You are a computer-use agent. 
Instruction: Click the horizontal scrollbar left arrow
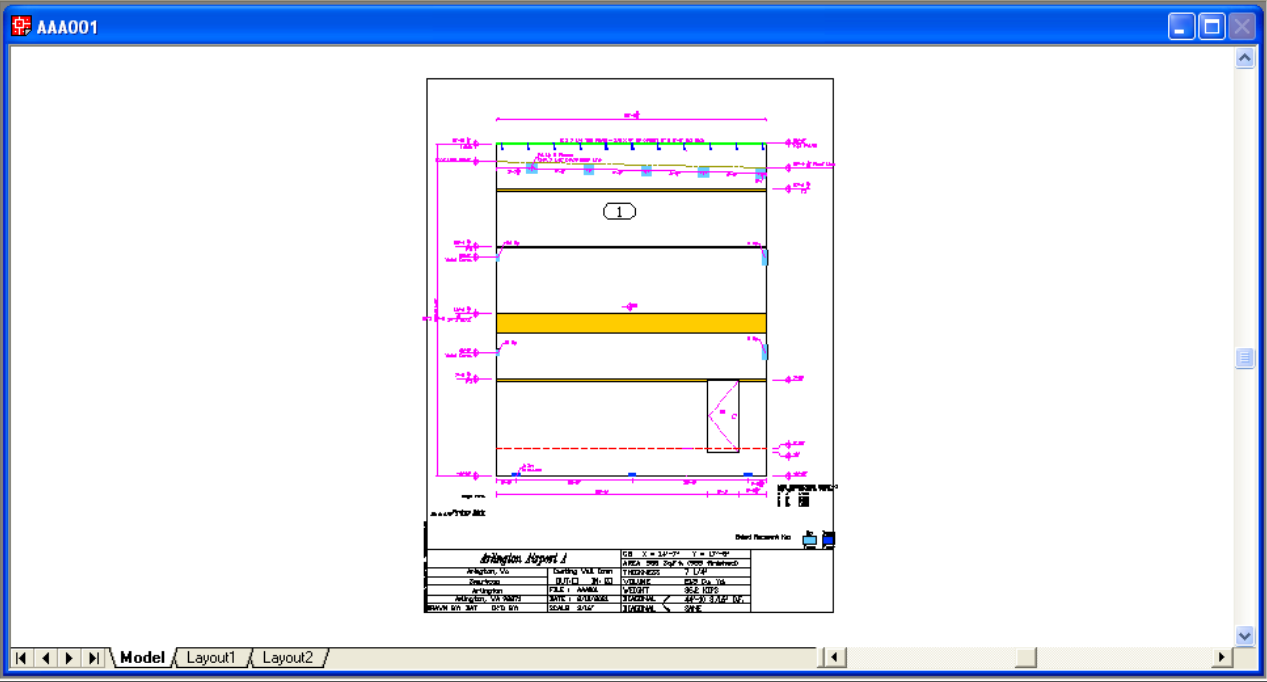tap(832, 657)
